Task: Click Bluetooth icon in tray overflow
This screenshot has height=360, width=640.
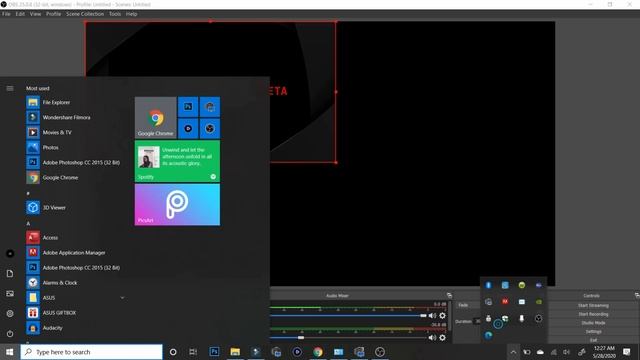Action: click(x=489, y=285)
